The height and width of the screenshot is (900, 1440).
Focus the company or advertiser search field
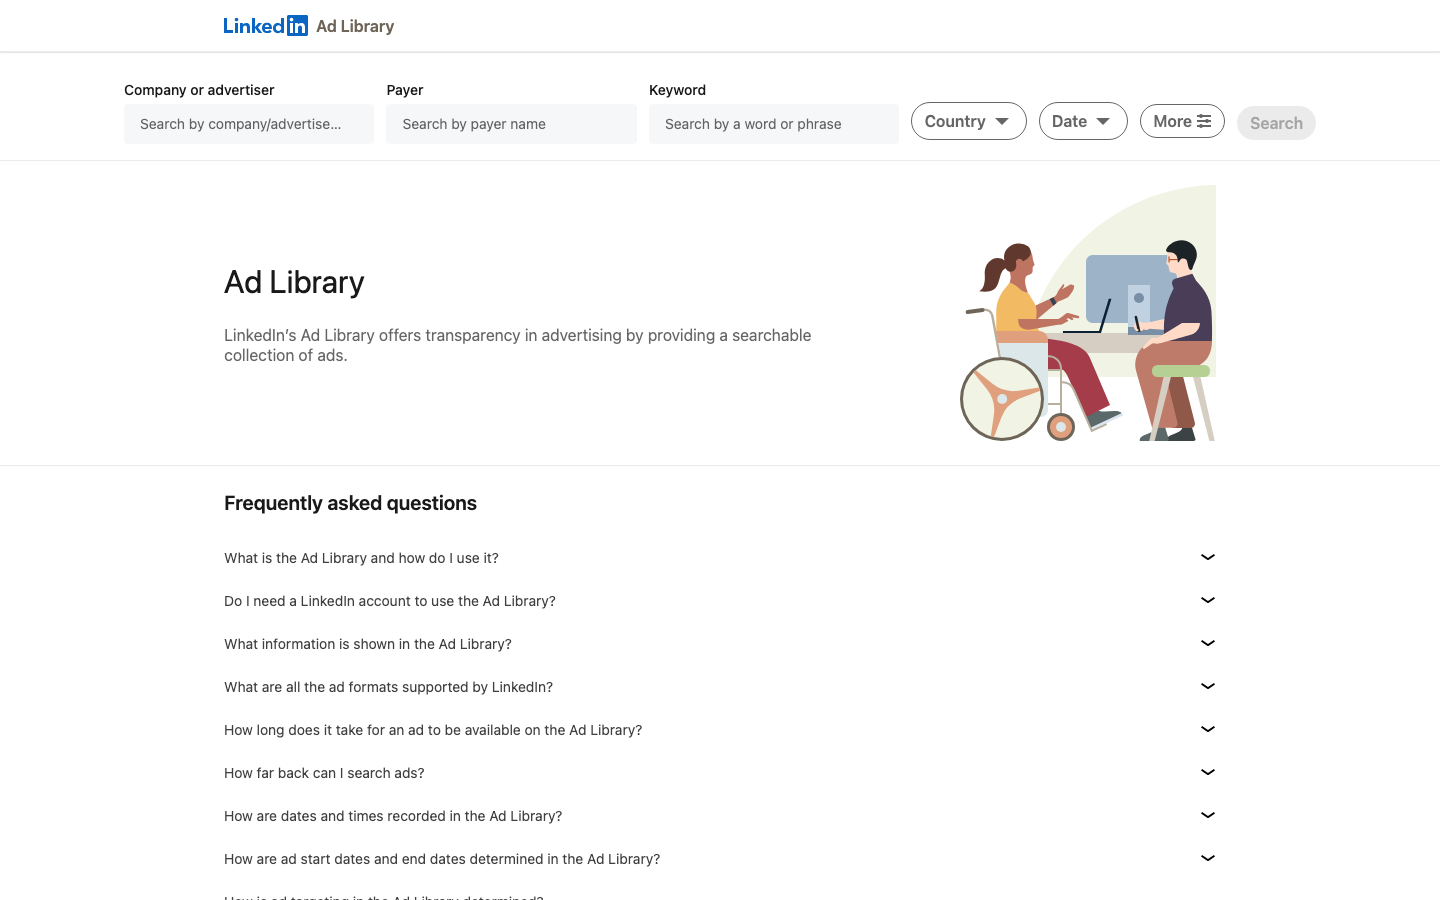[249, 124]
